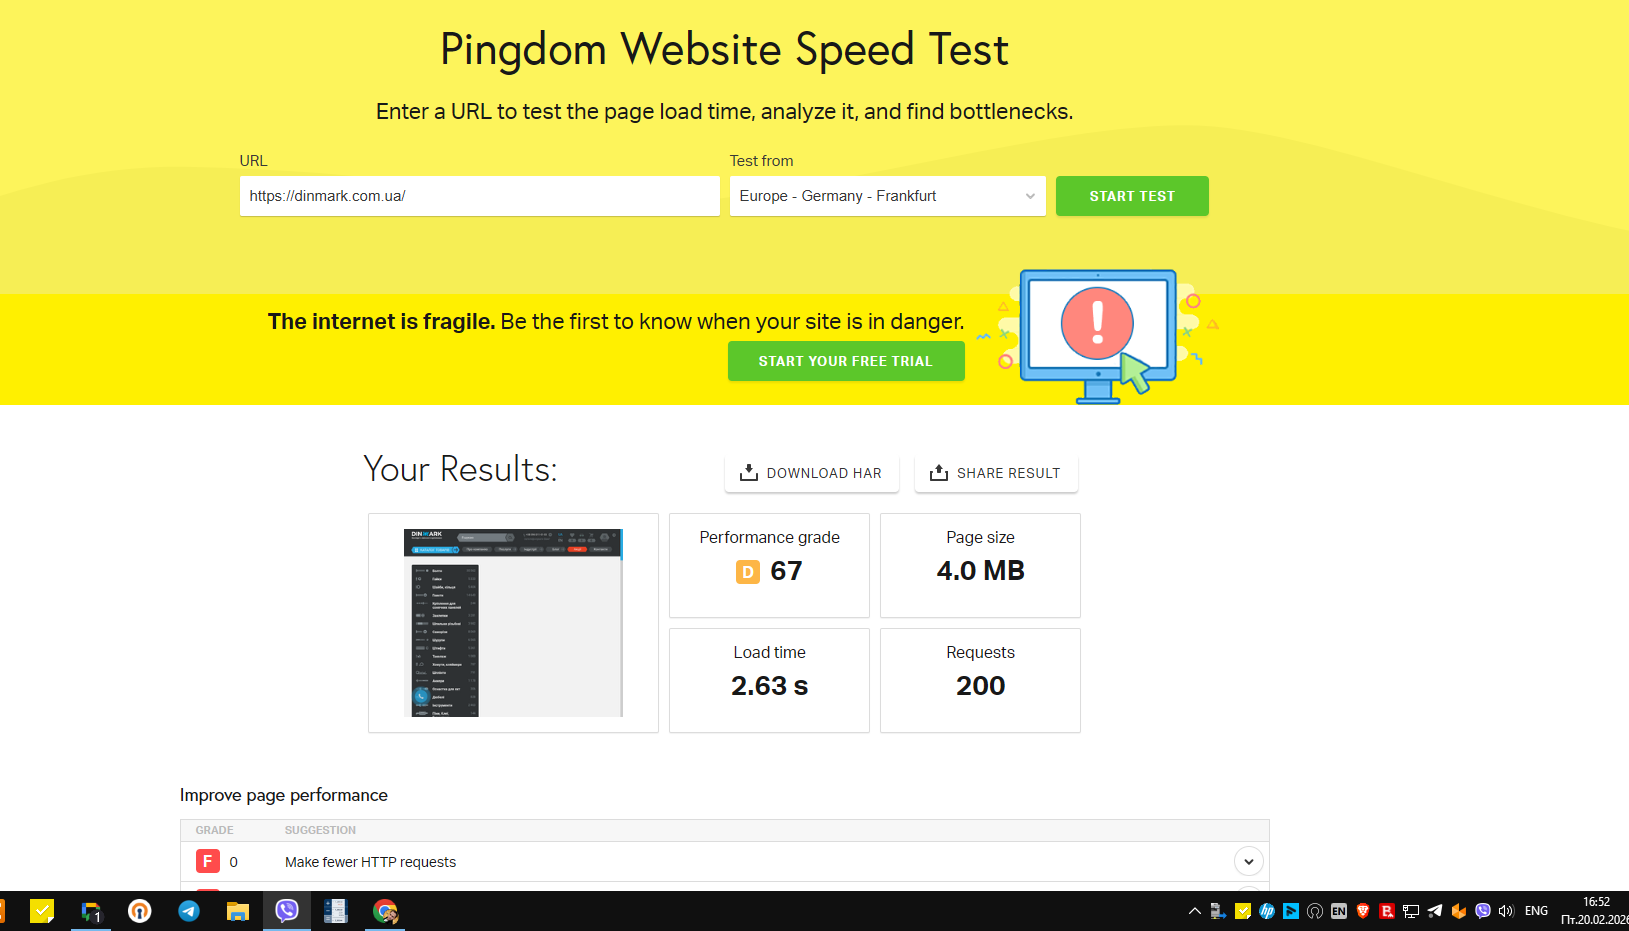Show hidden system tray icons
The height and width of the screenshot is (931, 1629).
pyautogui.click(x=1194, y=911)
